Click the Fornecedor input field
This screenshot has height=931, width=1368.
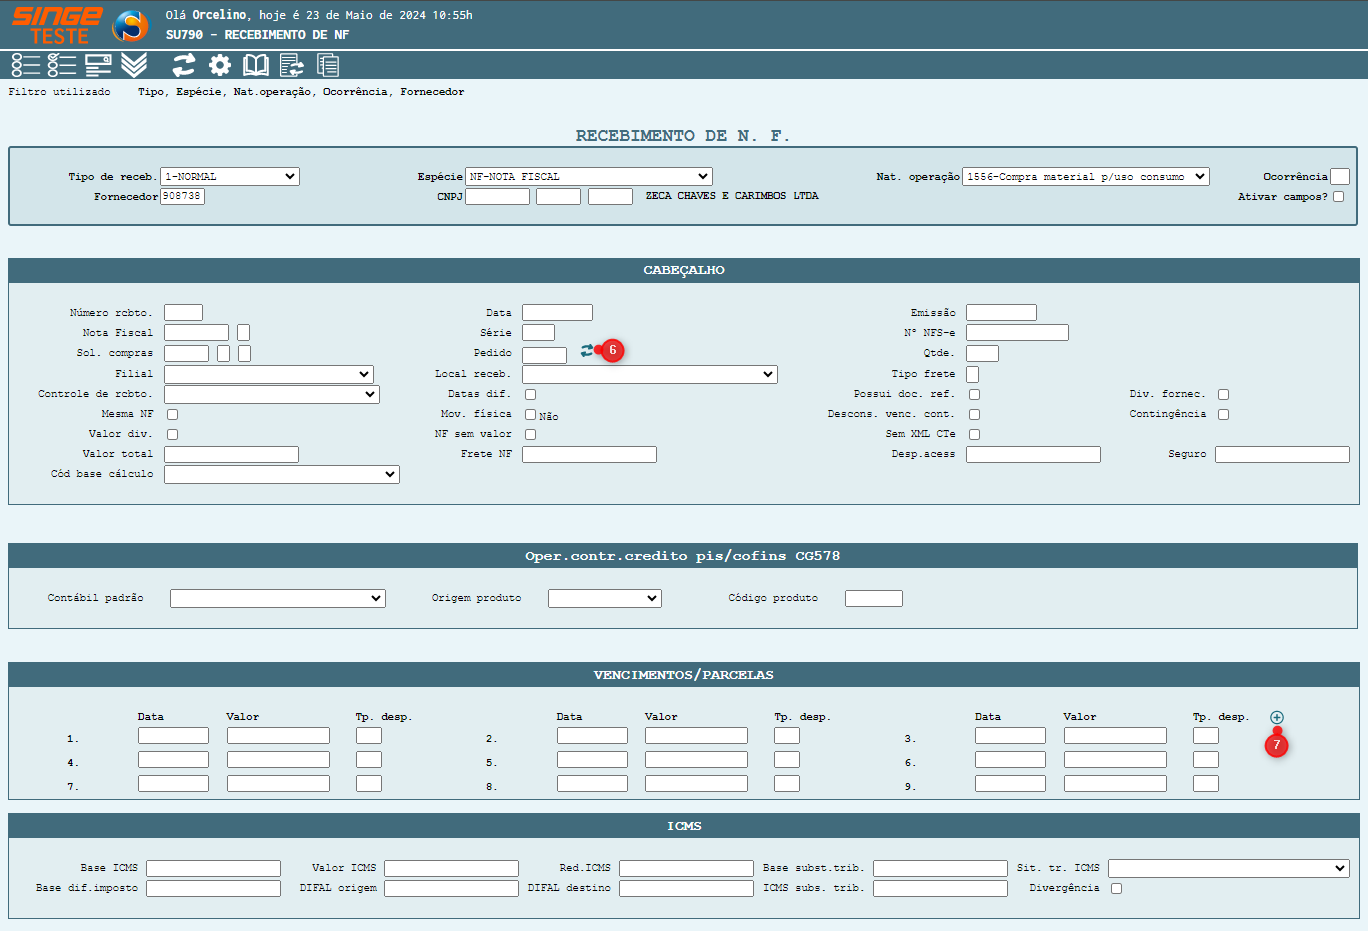182,197
